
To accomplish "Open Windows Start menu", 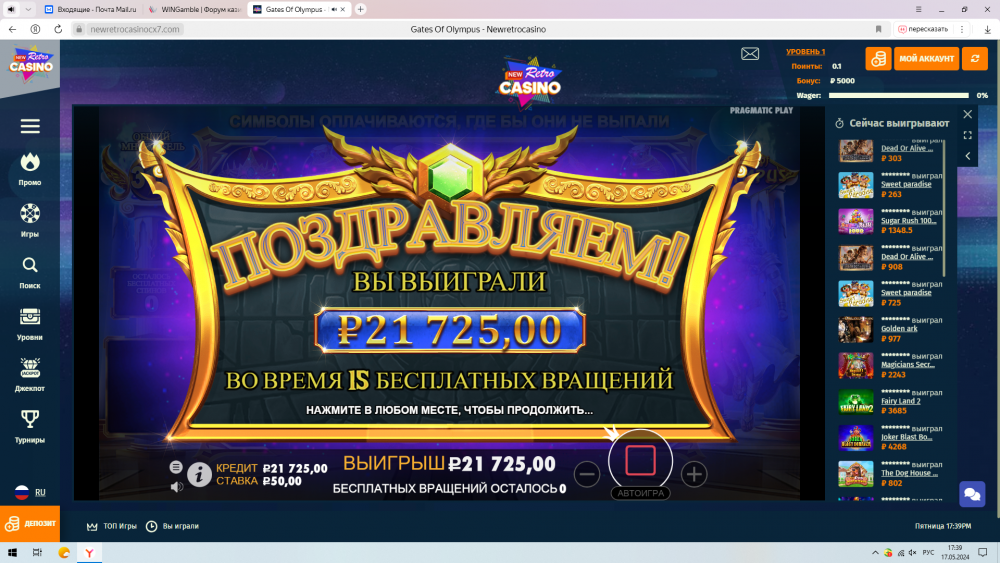I will pos(12,553).
